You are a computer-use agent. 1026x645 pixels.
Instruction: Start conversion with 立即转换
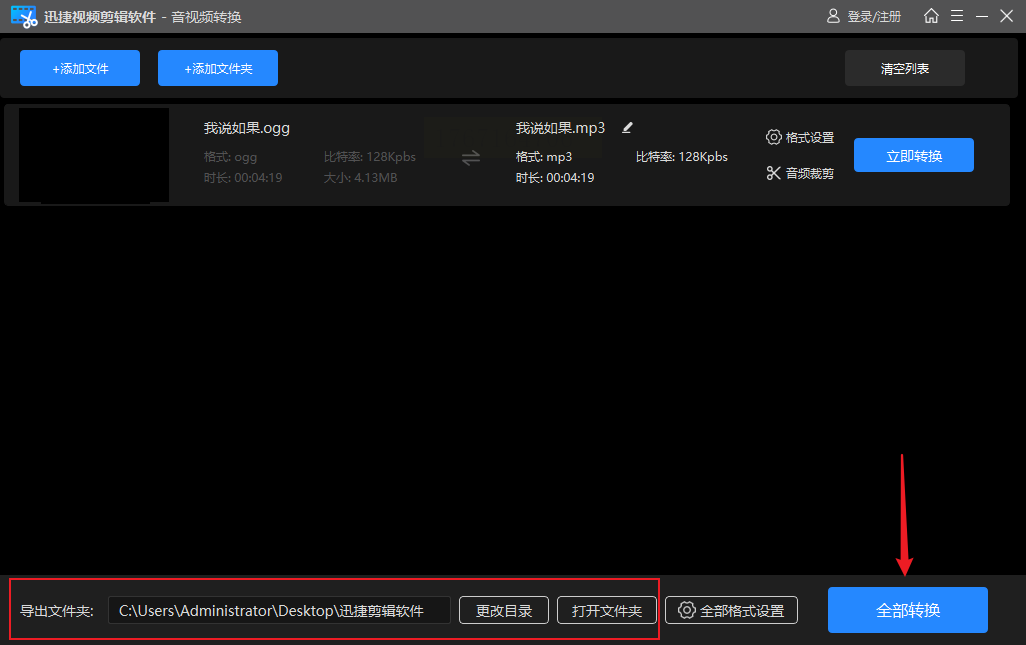[913, 155]
